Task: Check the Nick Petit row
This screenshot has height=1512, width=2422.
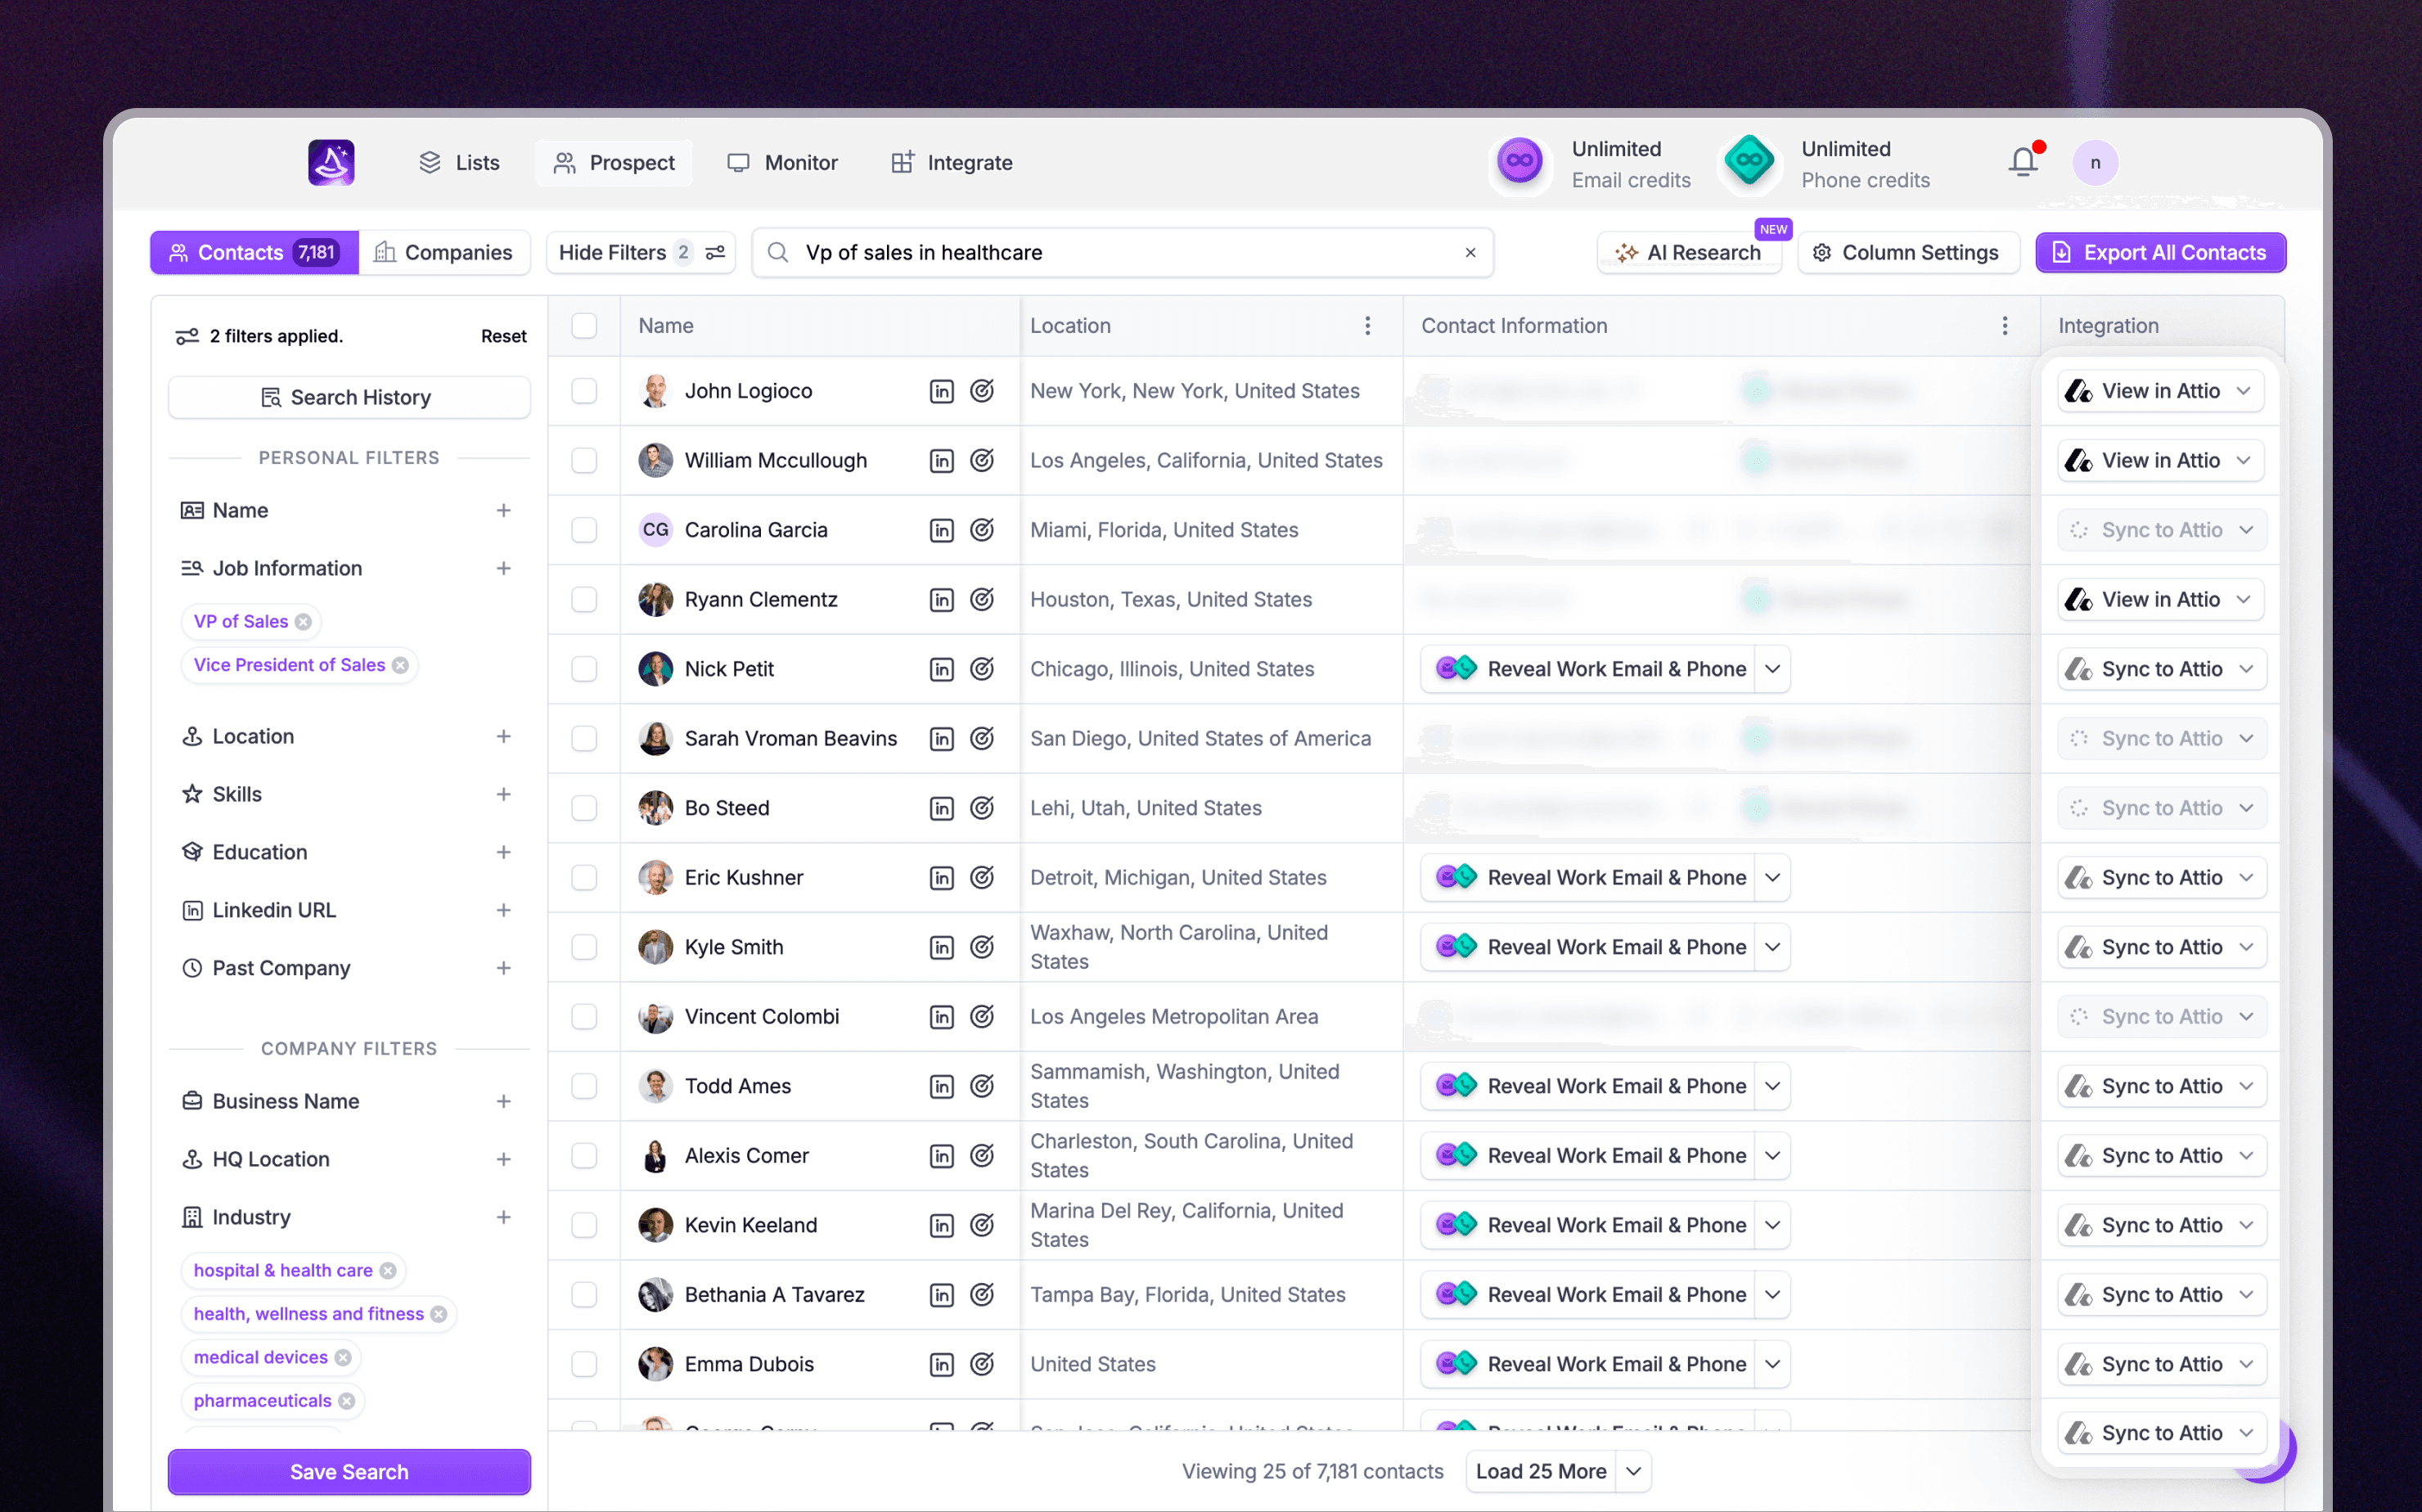Action: coord(584,669)
